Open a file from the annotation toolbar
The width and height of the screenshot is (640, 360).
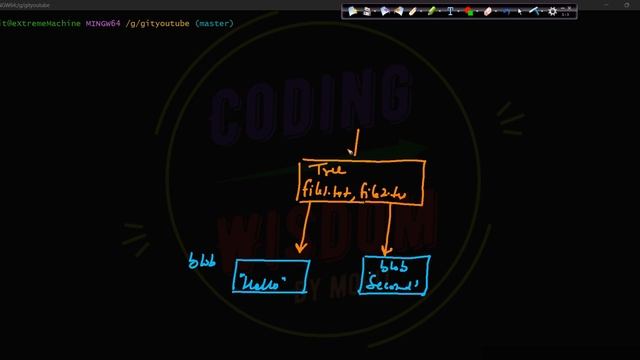click(x=352, y=11)
